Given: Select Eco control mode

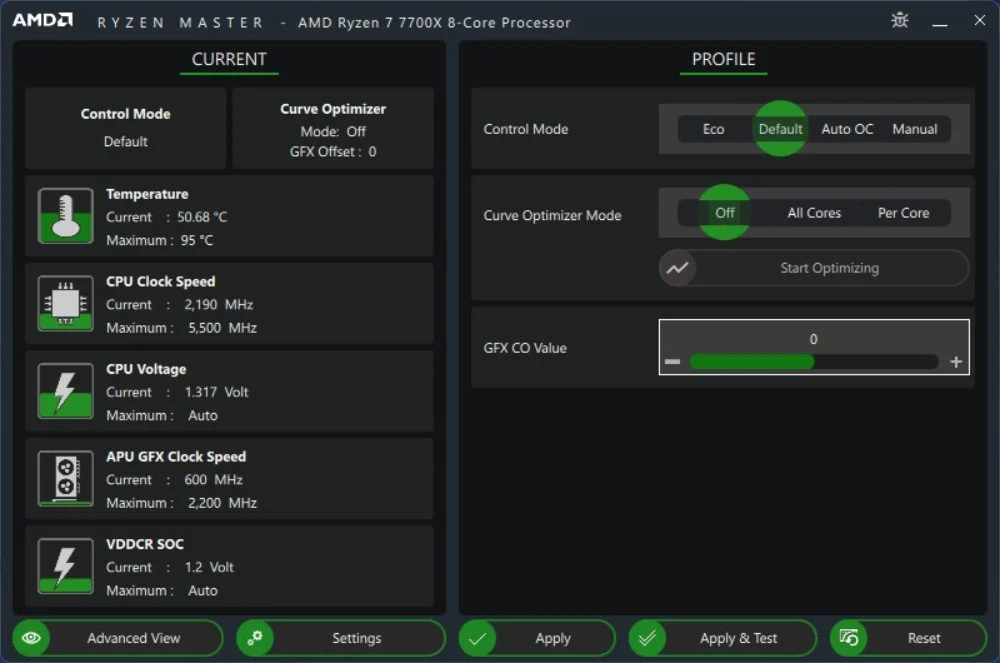Looking at the screenshot, I should (713, 129).
